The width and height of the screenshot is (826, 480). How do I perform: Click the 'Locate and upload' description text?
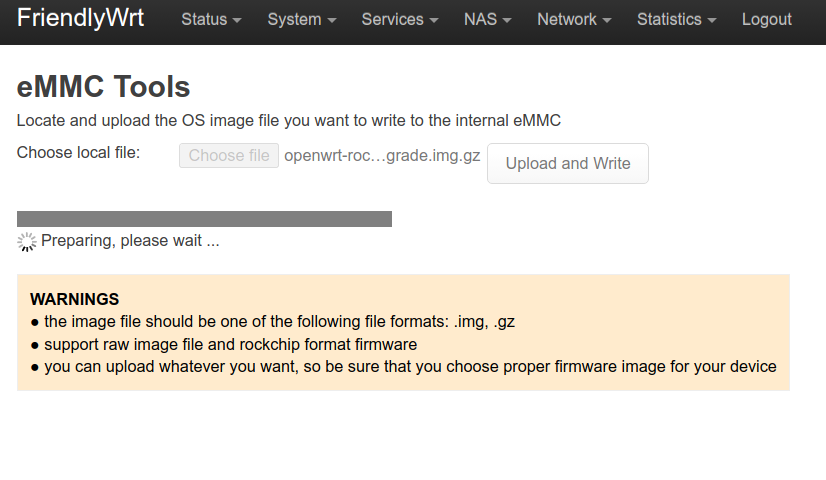[289, 121]
